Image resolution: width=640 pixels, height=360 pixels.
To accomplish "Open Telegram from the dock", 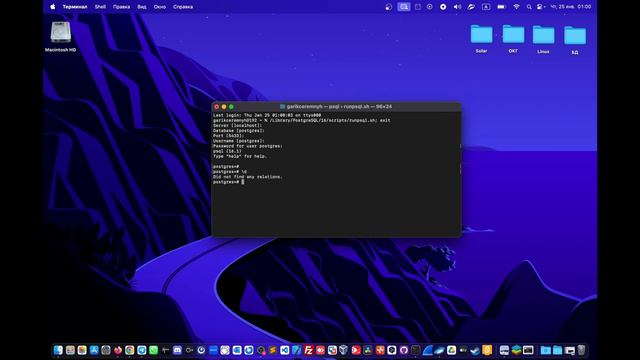I will [142, 350].
